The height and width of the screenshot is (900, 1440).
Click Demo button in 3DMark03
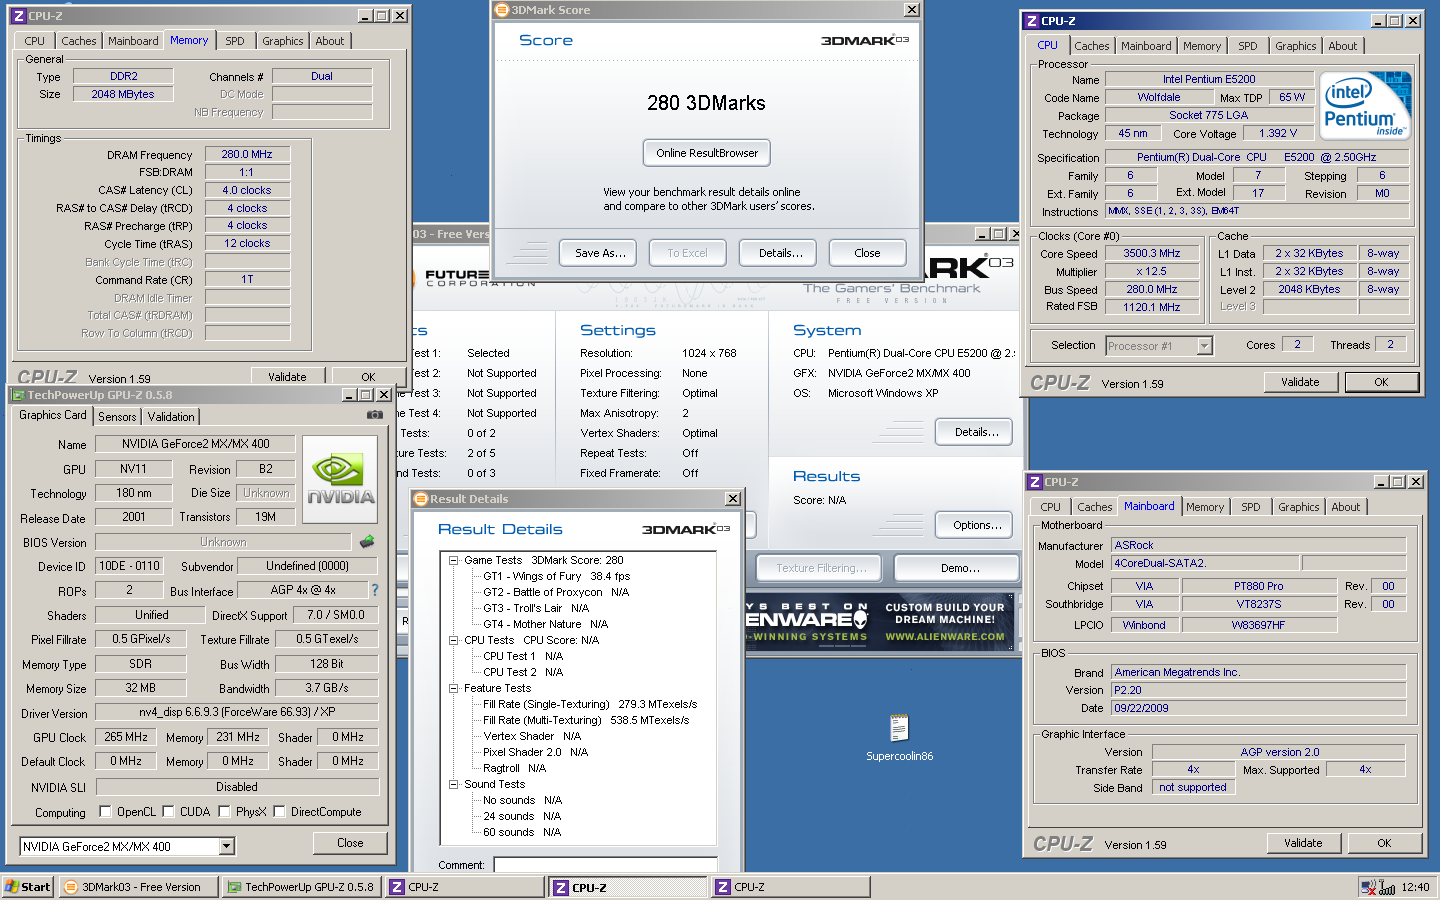[x=957, y=568]
